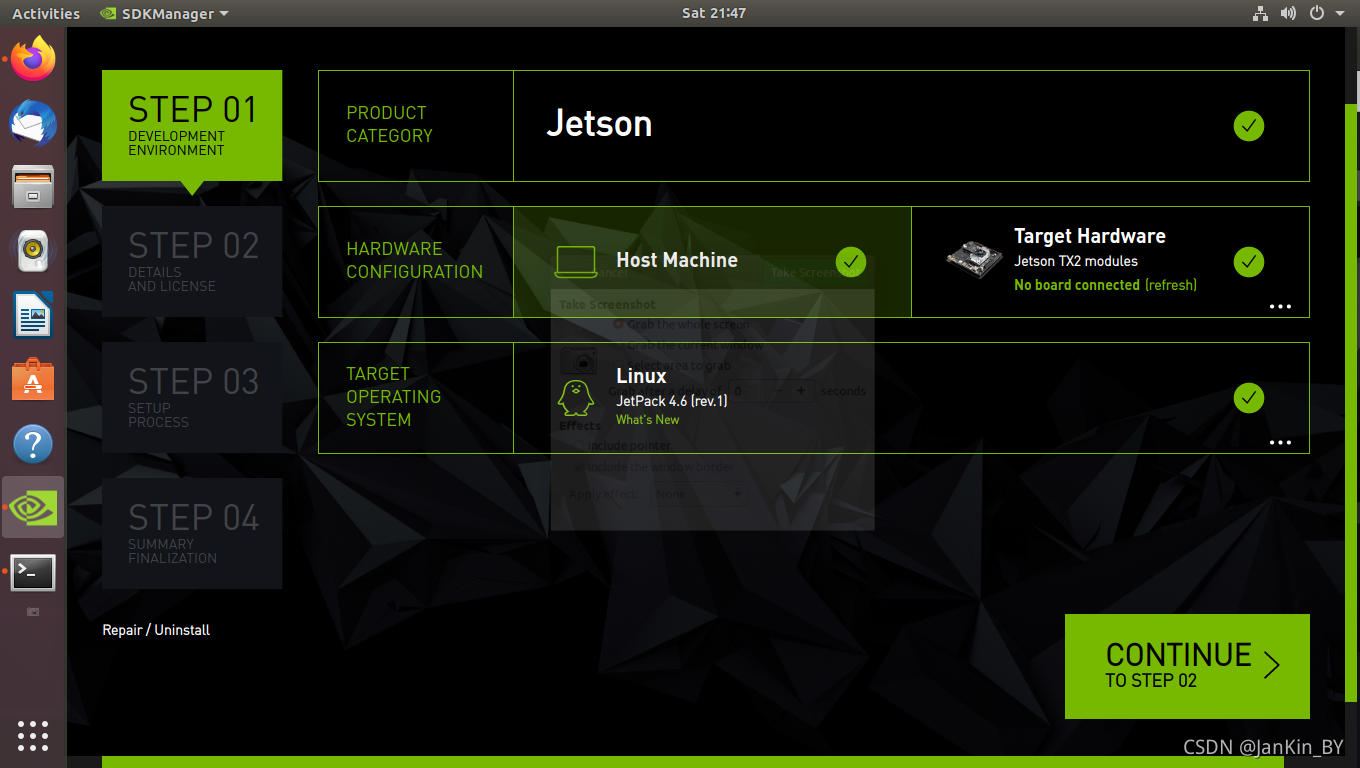Open the What's New link

pos(647,420)
